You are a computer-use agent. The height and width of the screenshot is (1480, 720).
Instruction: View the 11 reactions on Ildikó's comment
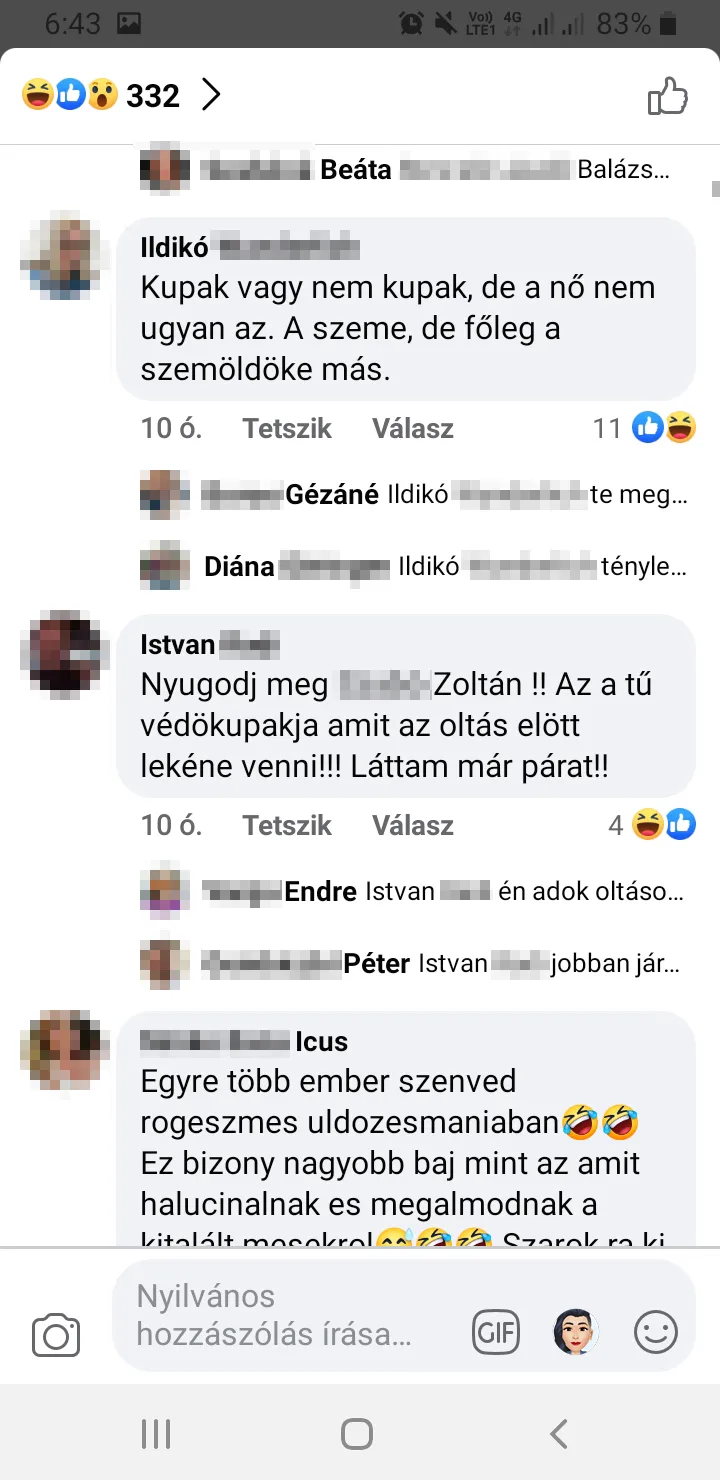click(x=644, y=429)
